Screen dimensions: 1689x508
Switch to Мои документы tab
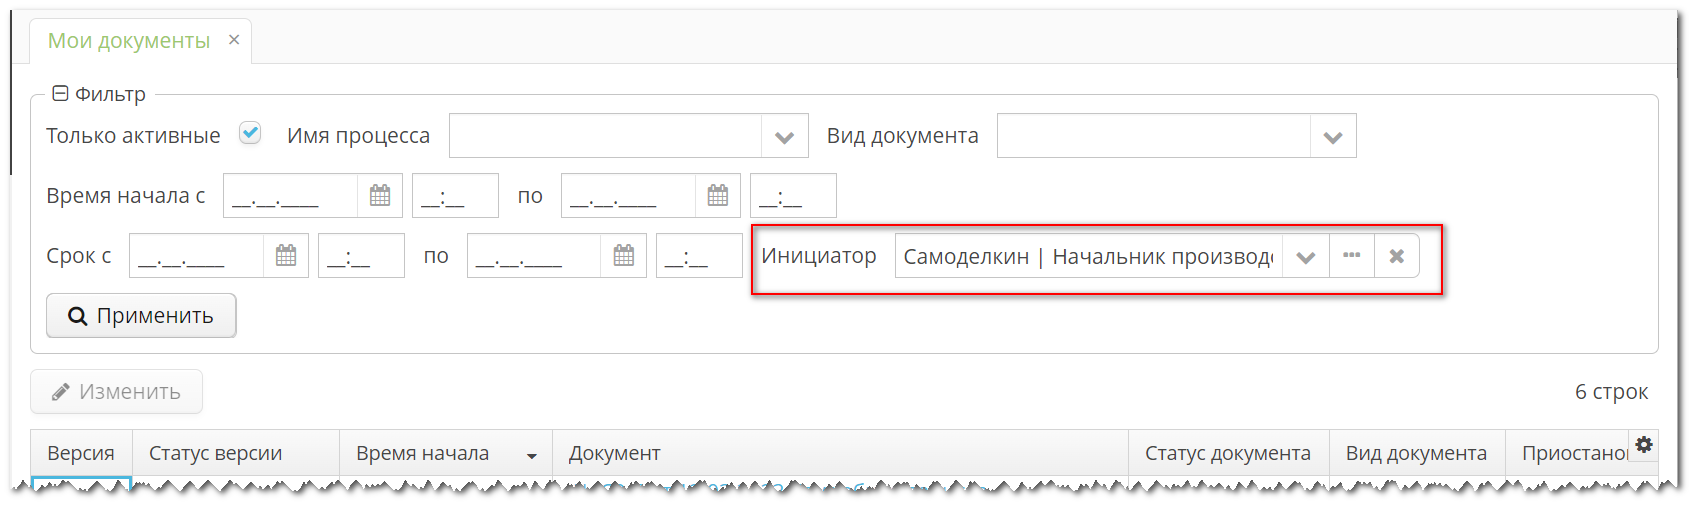coord(129,41)
